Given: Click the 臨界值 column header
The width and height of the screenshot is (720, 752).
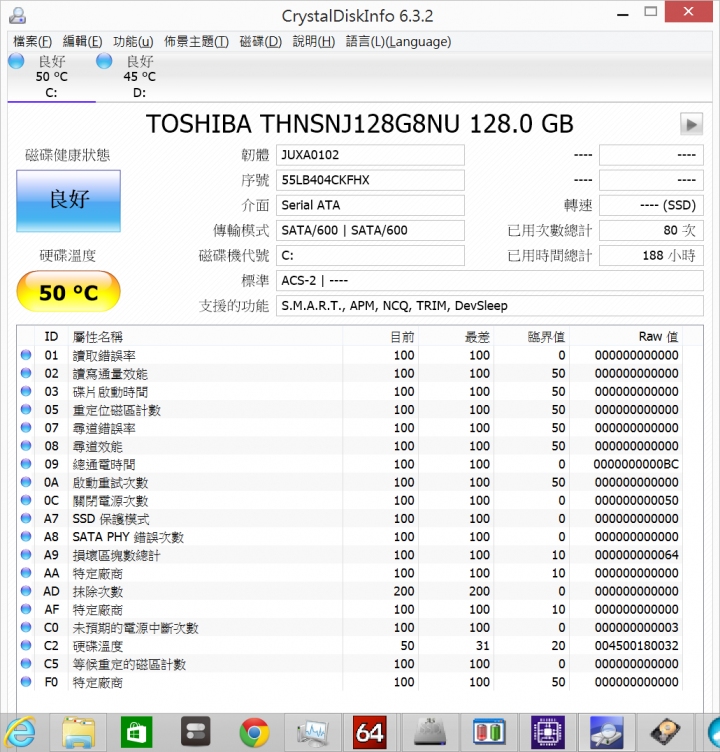Looking at the screenshot, I should [532, 337].
